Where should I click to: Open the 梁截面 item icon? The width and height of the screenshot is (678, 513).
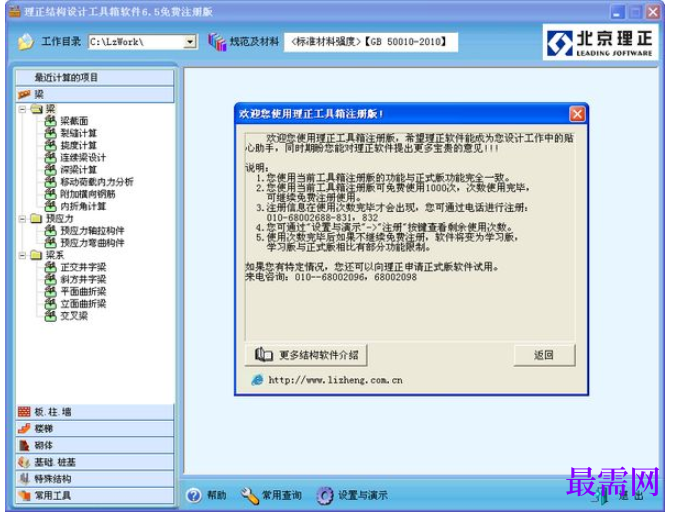click(51, 121)
